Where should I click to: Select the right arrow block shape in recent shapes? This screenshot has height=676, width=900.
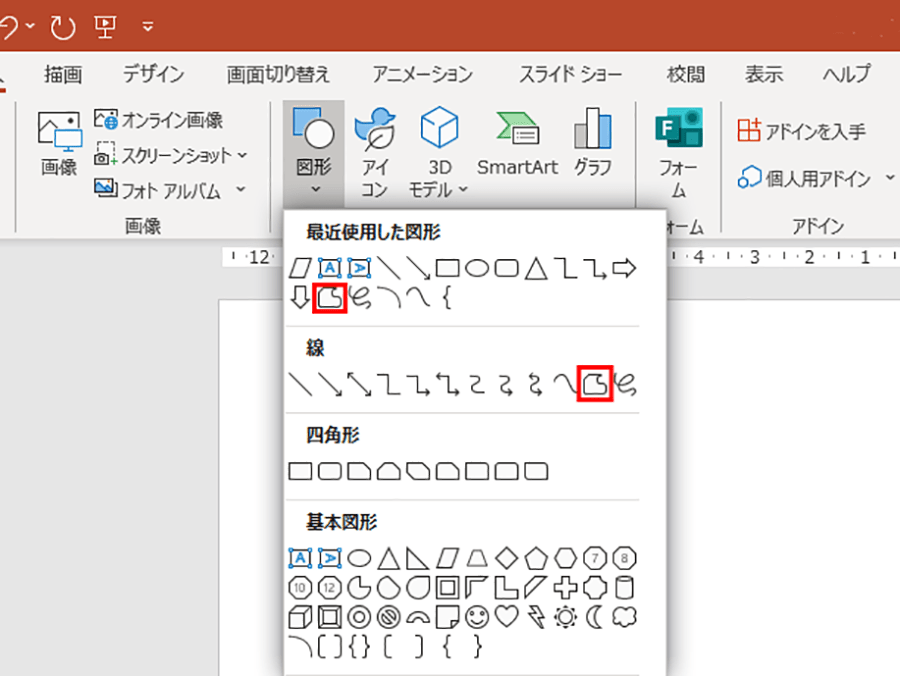point(624,268)
